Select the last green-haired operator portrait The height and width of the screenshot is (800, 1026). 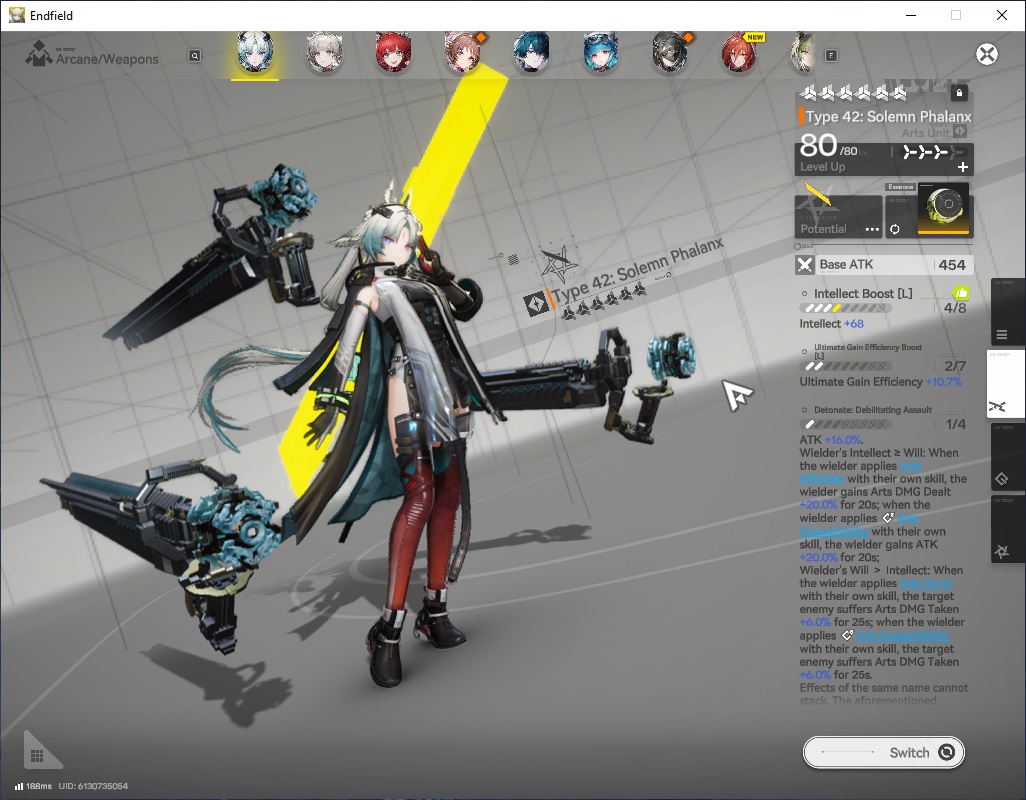[803, 52]
